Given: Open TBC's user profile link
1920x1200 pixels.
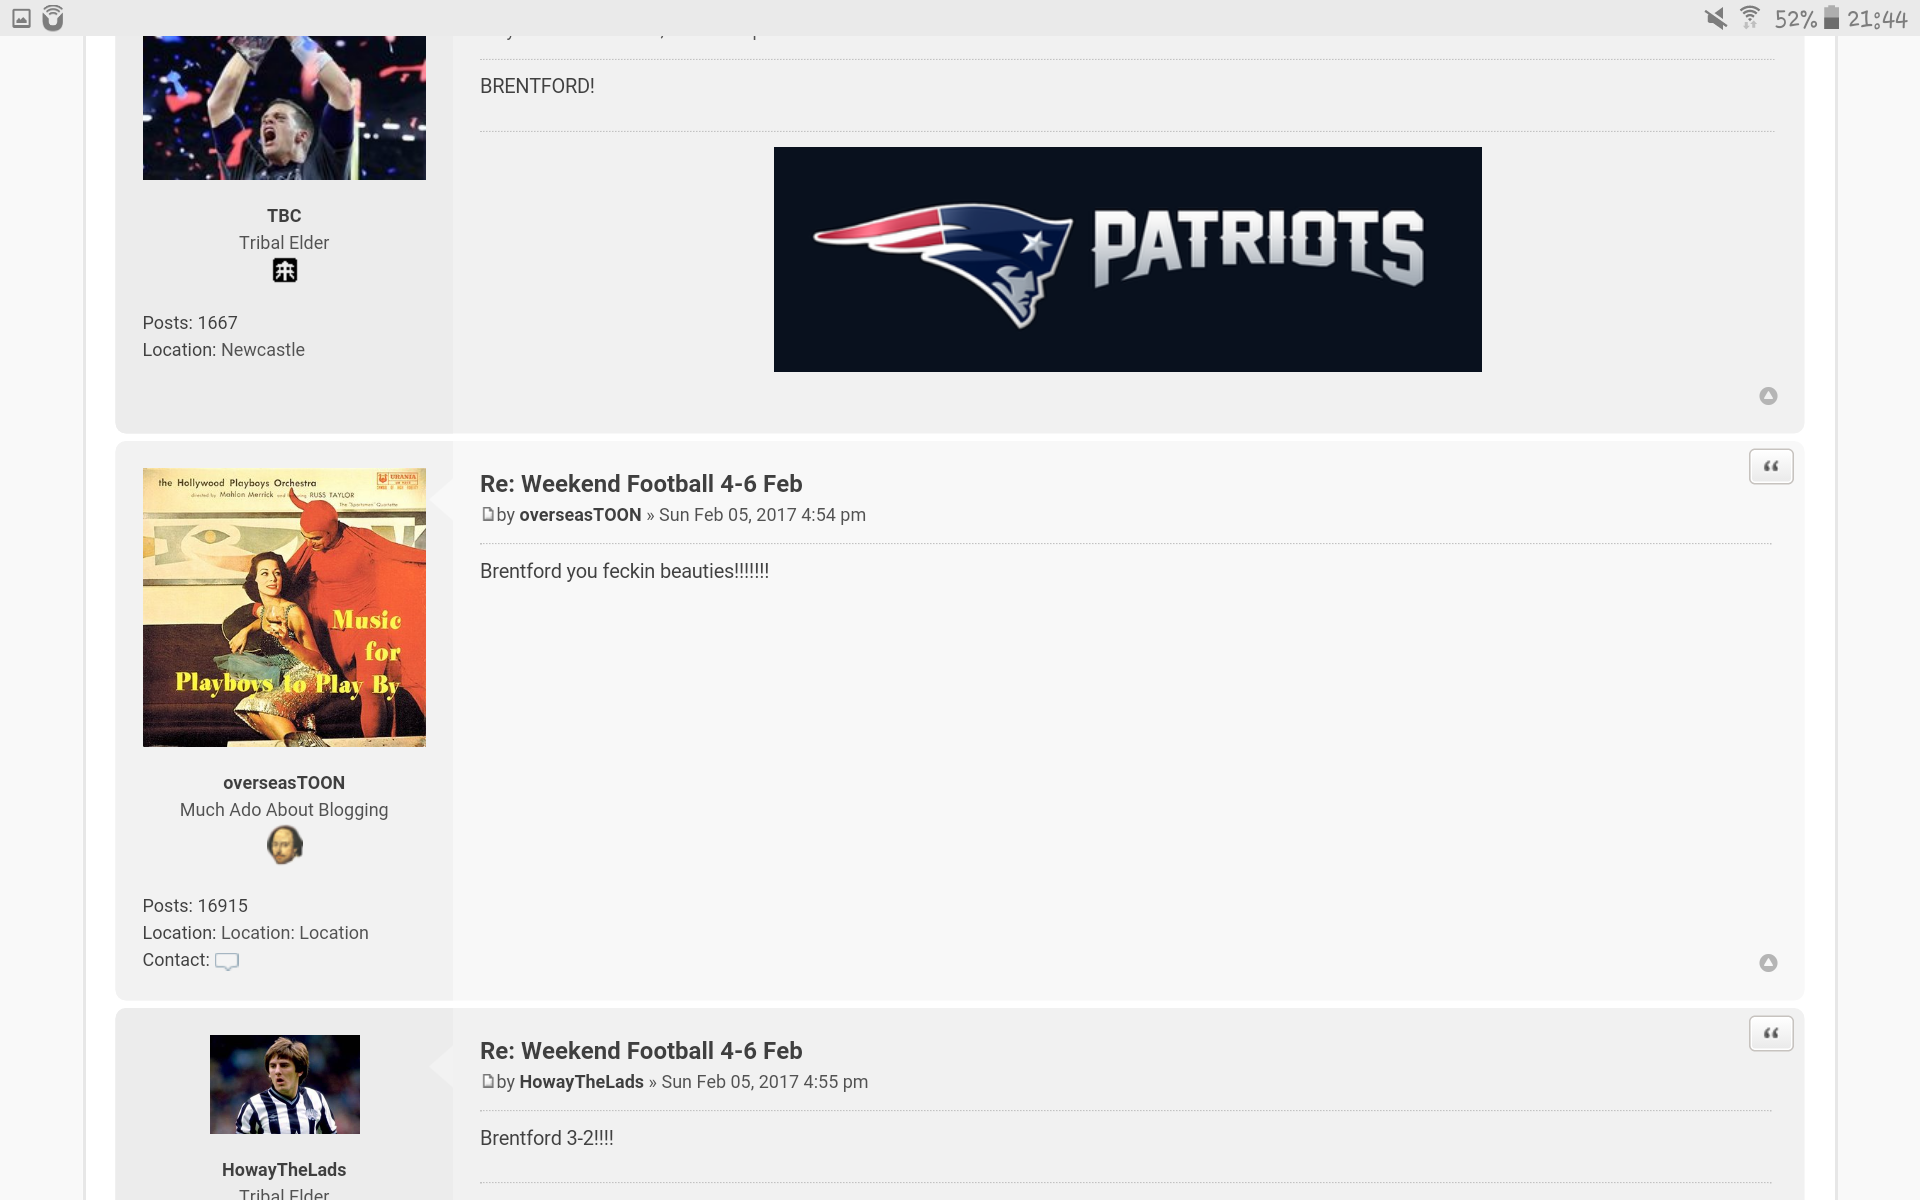Looking at the screenshot, I should coord(284,216).
